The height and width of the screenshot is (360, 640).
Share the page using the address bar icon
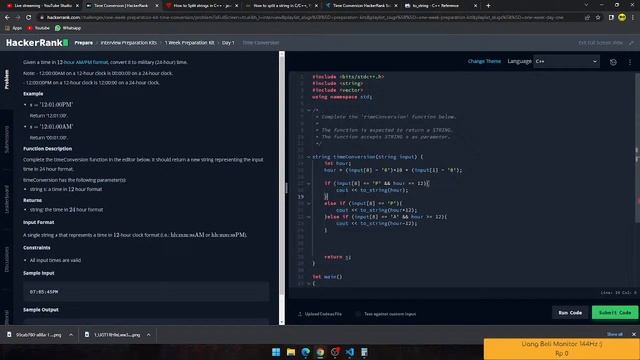pyautogui.click(x=587, y=18)
